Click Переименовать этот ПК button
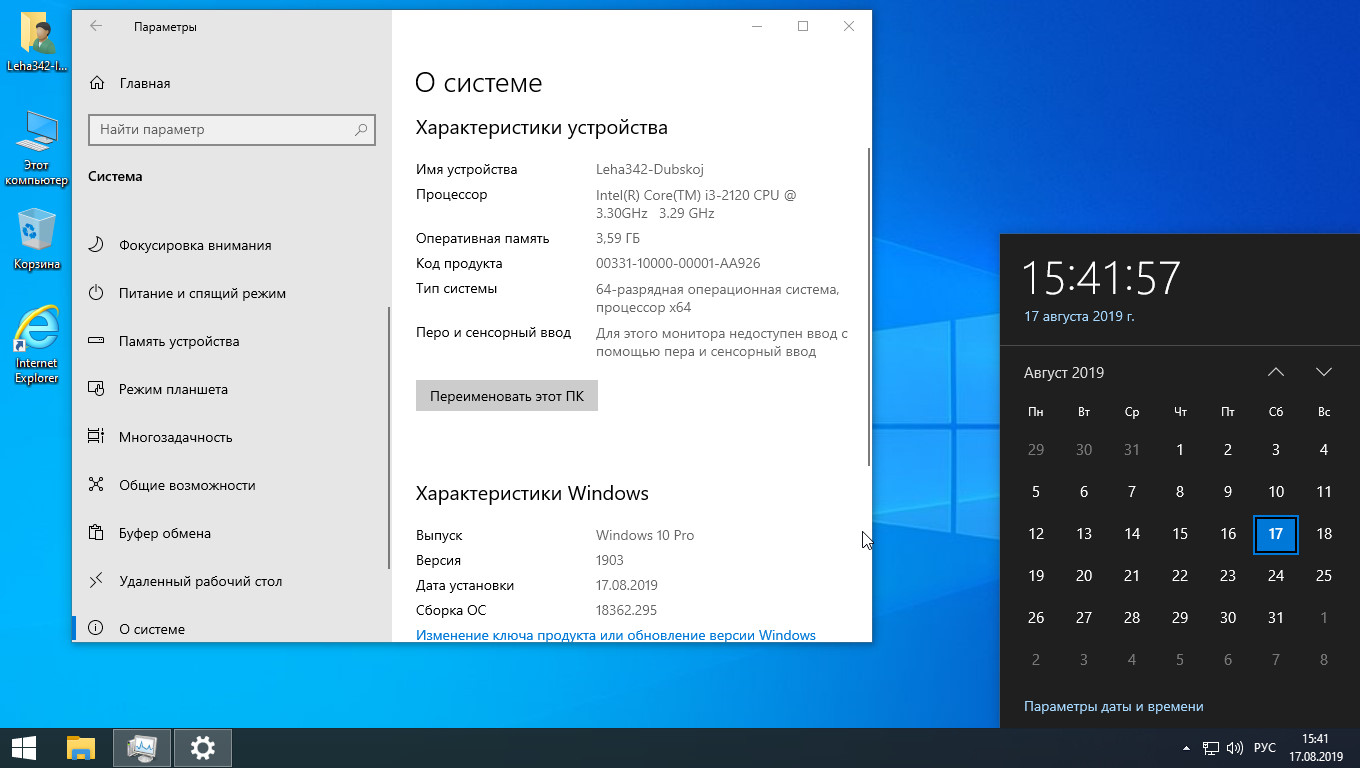The height and width of the screenshot is (768, 1360). point(507,396)
